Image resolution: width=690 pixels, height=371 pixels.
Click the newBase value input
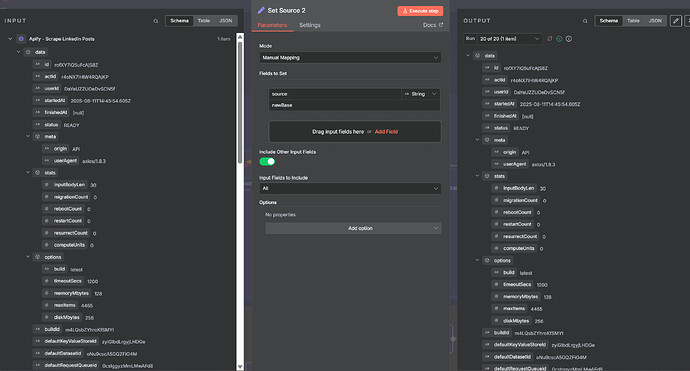354,105
